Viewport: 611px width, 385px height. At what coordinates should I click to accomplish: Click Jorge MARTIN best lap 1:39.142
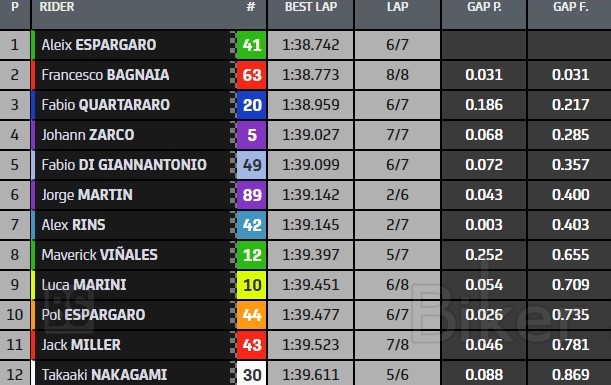[x=311, y=195]
